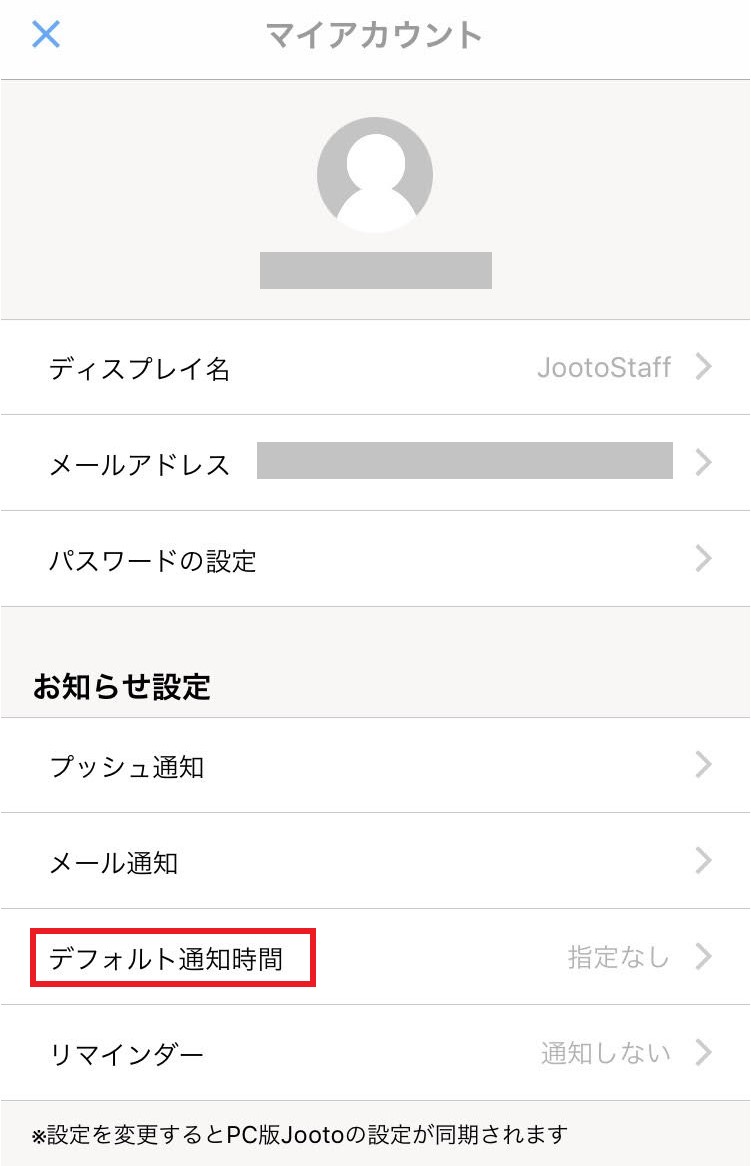This screenshot has width=751, height=1166.
Task: Click the chevron beside 指定なし
Action: click(704, 957)
